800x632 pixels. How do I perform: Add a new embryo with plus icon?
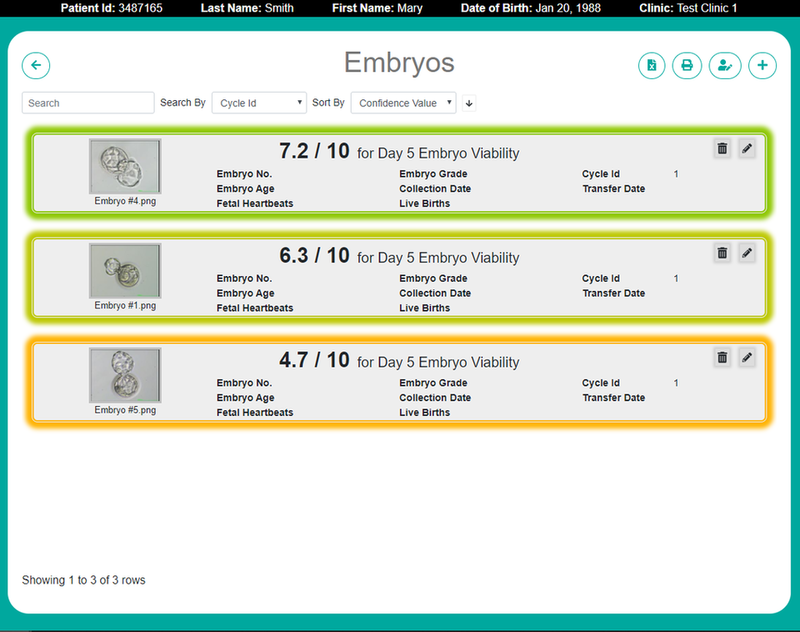(762, 65)
